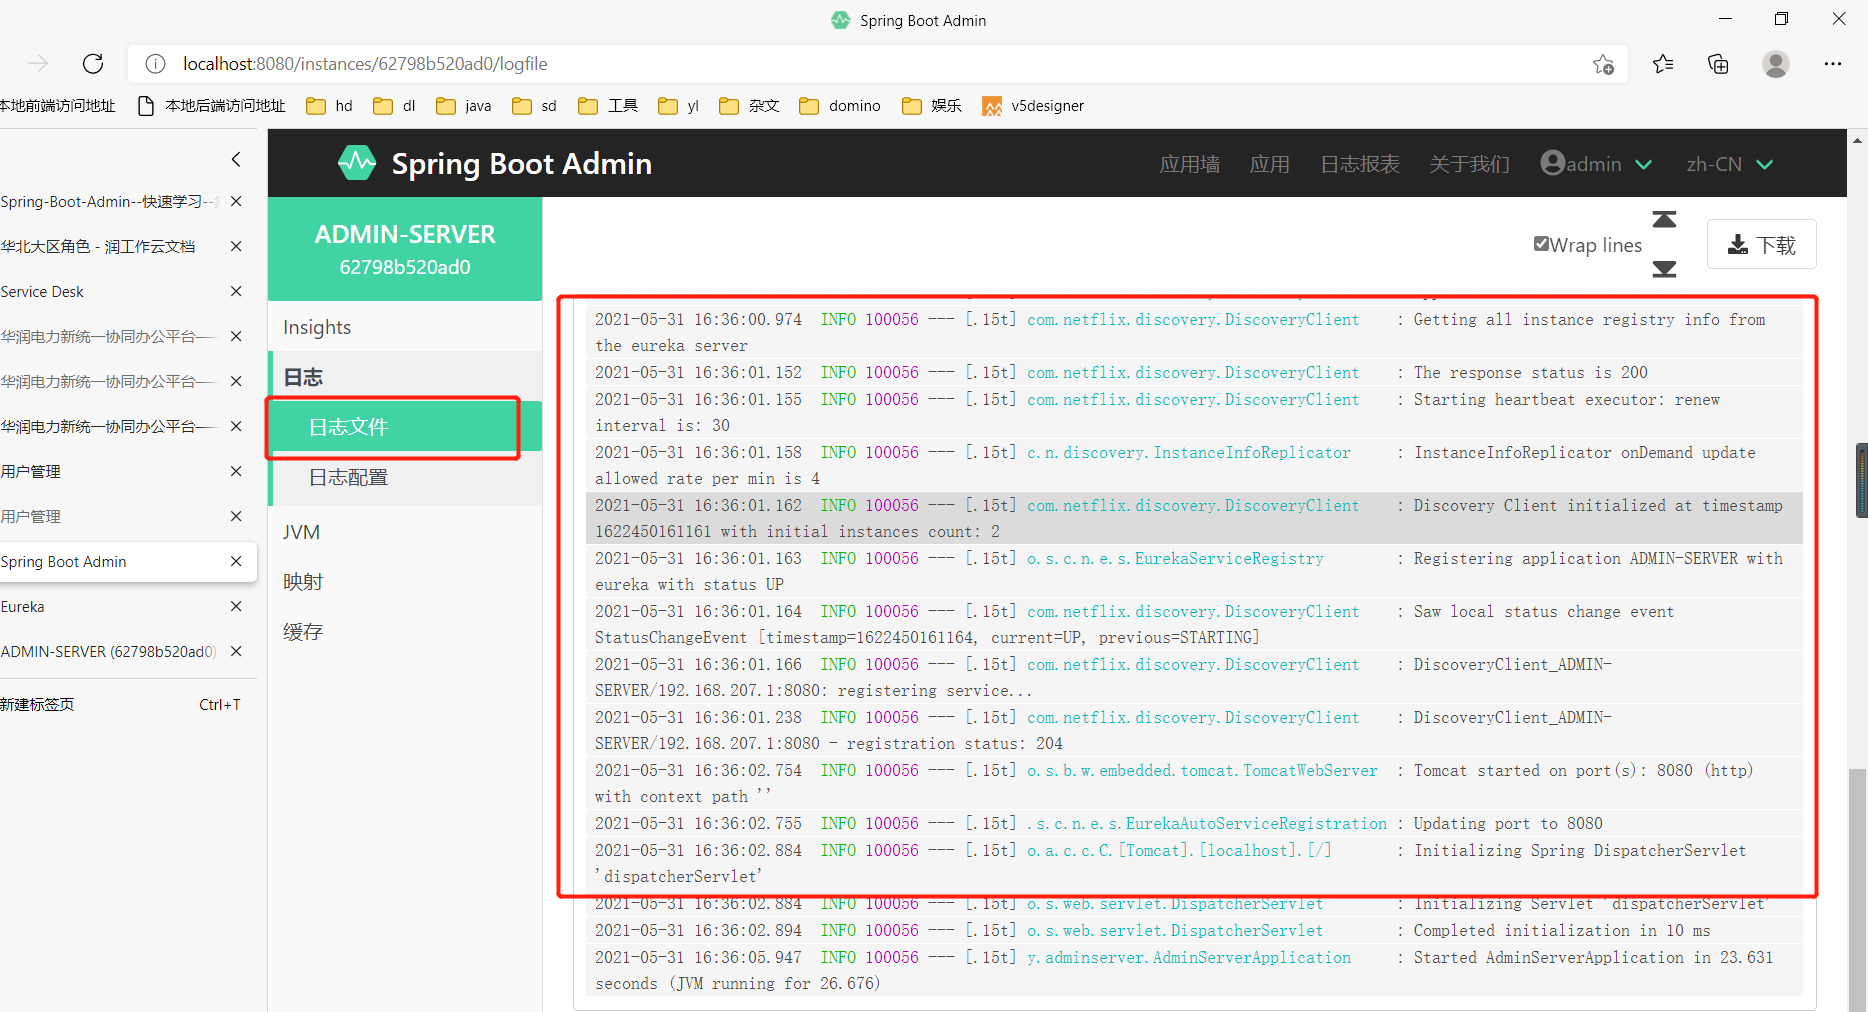Open the v5designer bookmark
Screen dimensions: 1868x1012
[1033, 105]
